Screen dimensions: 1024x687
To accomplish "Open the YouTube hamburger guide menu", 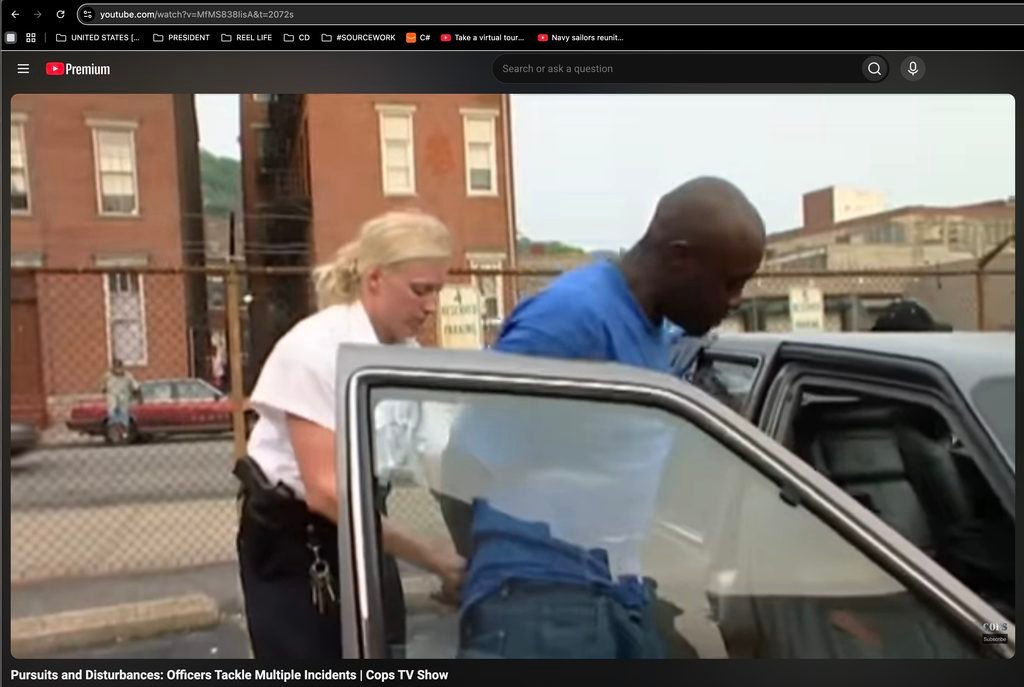I will point(23,69).
